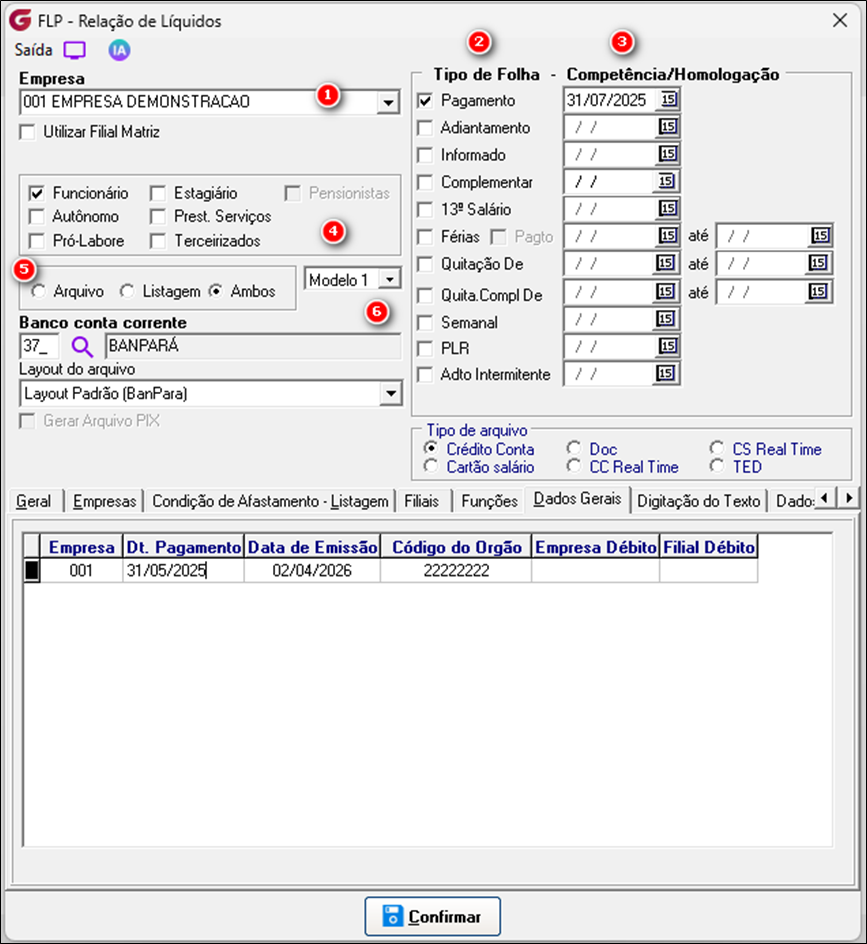The image size is (867, 944).
Task: Click the Saída monitor output icon
Action: pos(75,51)
